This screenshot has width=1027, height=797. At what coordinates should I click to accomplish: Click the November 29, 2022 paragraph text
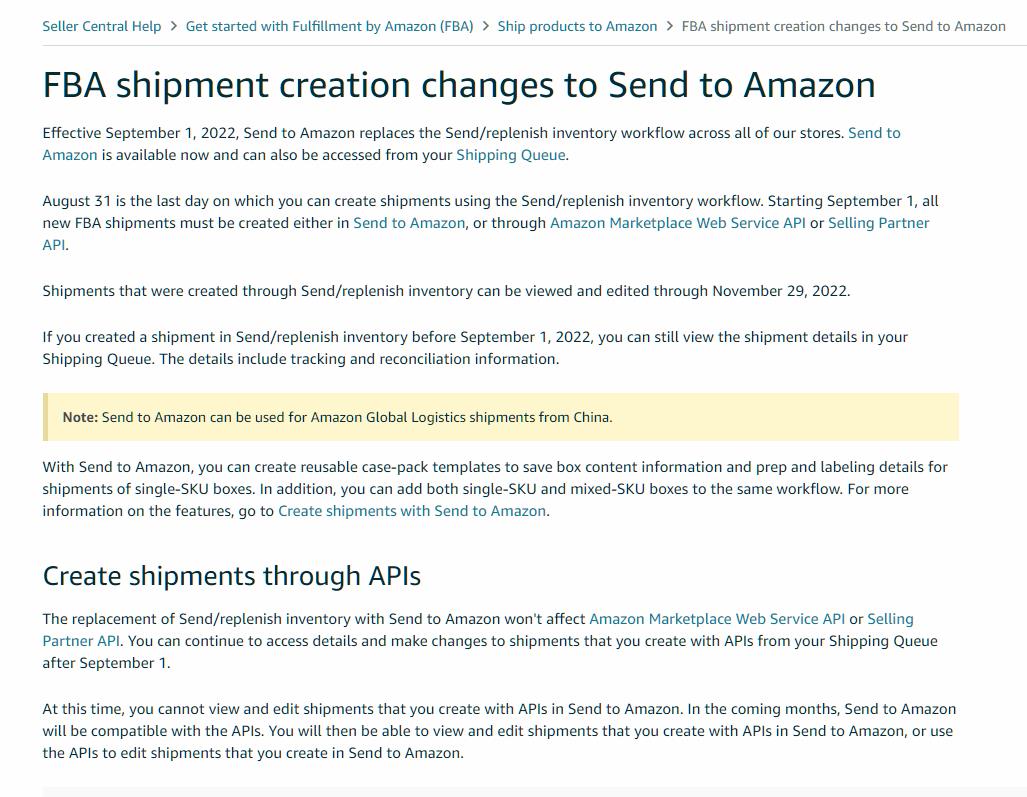coord(446,291)
